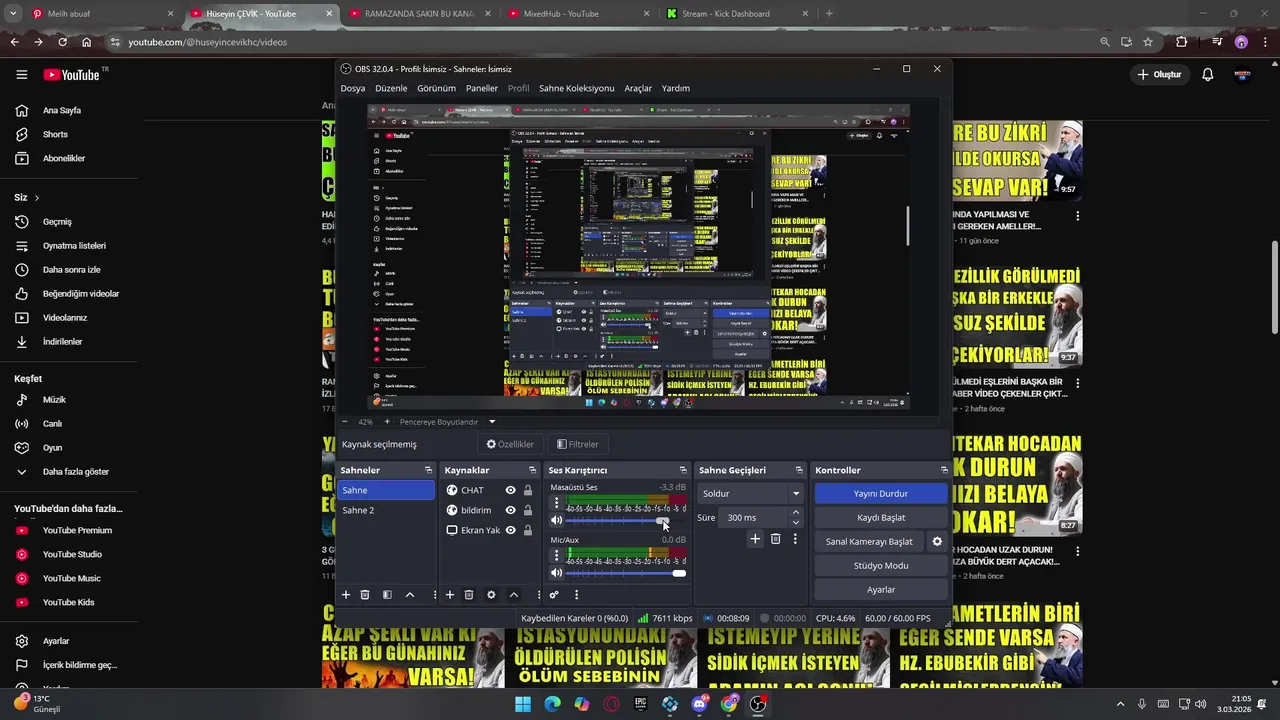
Task: Click Kaydı Başlat button
Action: pos(881,518)
